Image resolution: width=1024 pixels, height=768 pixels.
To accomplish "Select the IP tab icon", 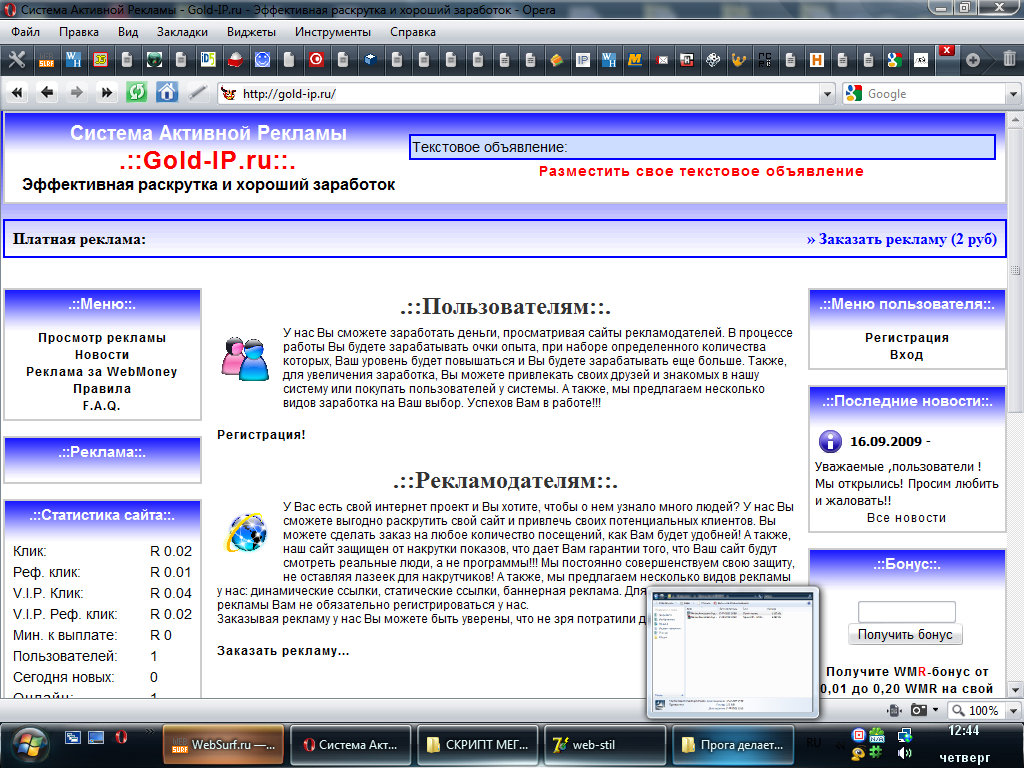I will [583, 60].
